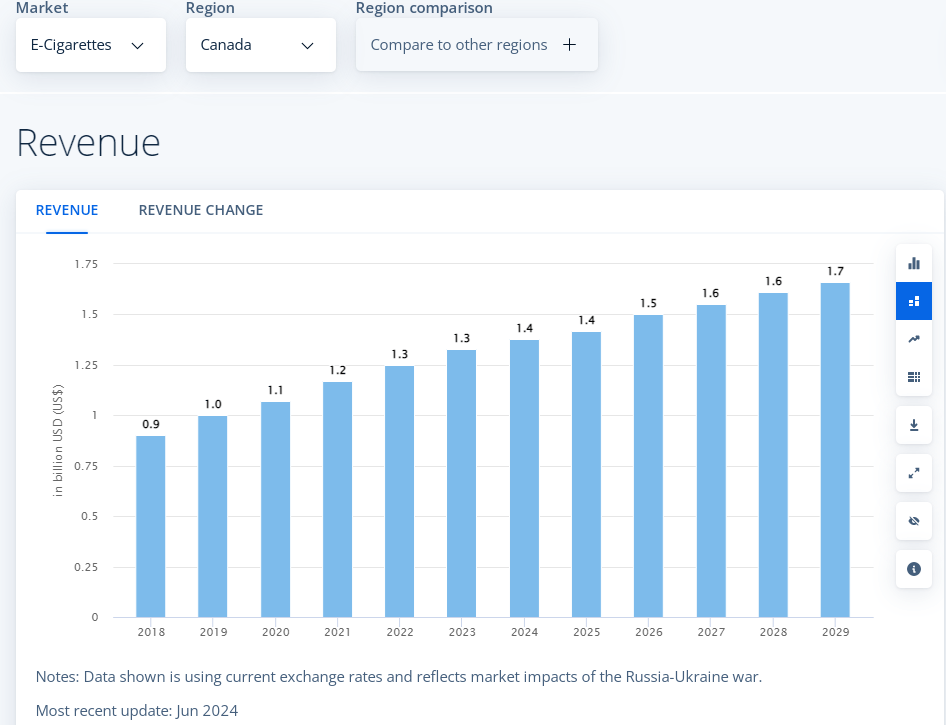Switch to the line trend chart icon

(913, 339)
